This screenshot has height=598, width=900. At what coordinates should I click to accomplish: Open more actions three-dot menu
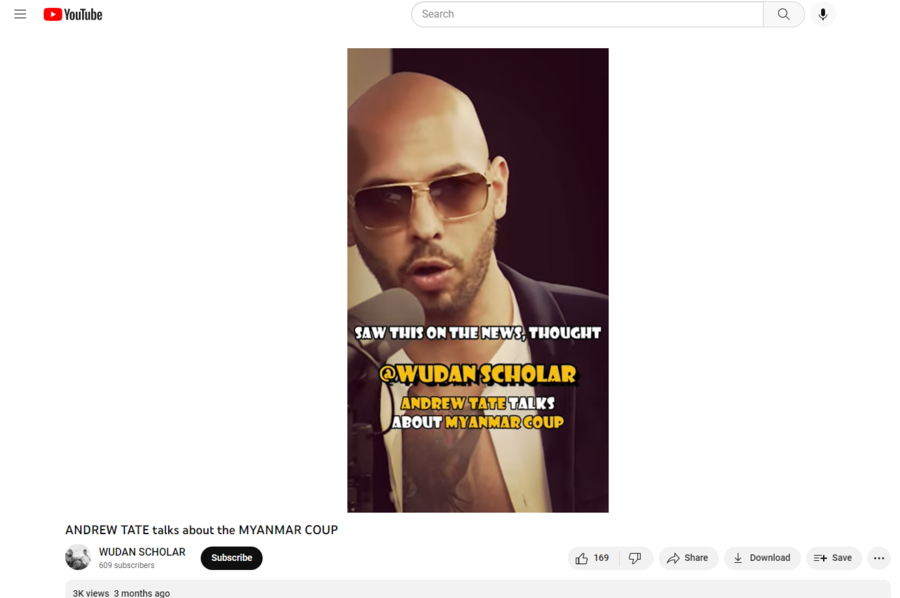[x=879, y=558]
